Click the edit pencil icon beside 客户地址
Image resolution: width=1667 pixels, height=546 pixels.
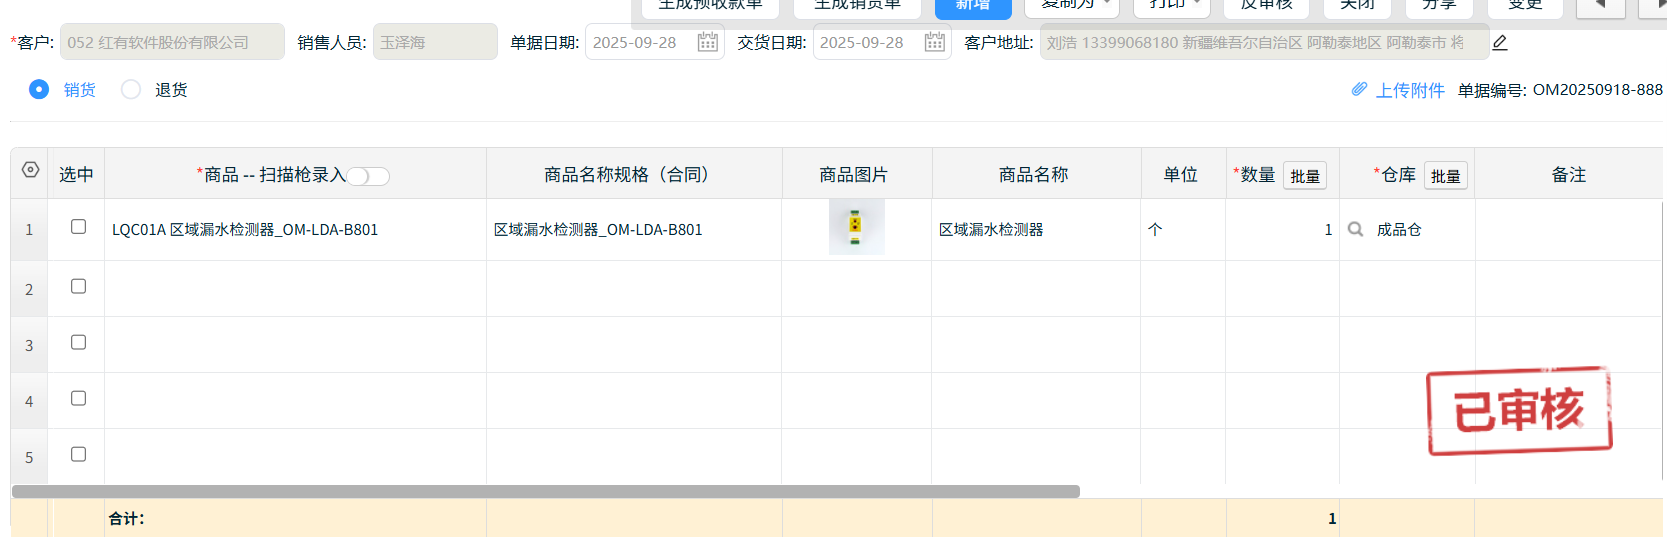point(1499,42)
